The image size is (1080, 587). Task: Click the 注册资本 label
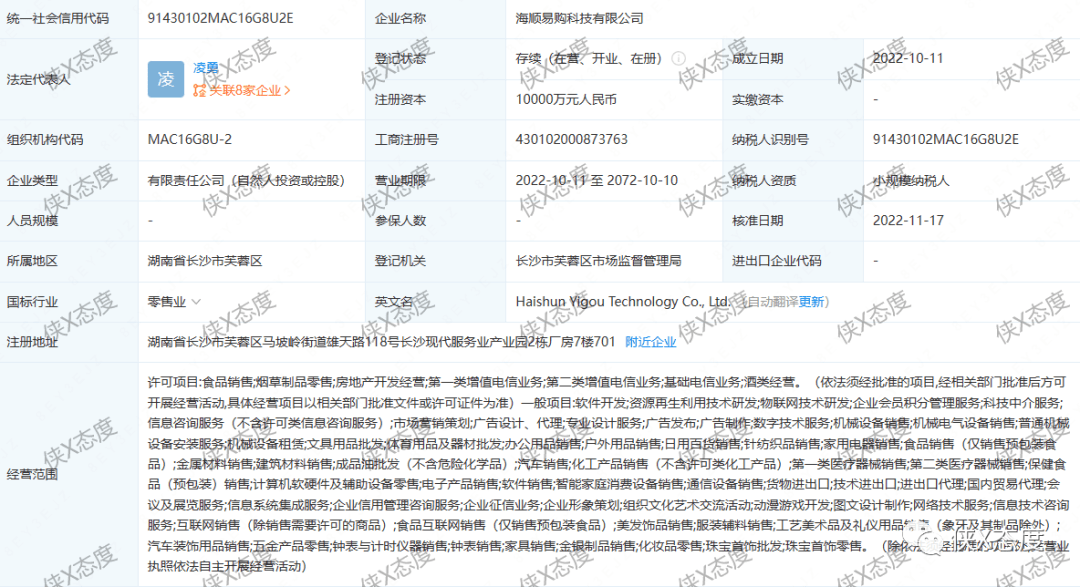pyautogui.click(x=400, y=99)
